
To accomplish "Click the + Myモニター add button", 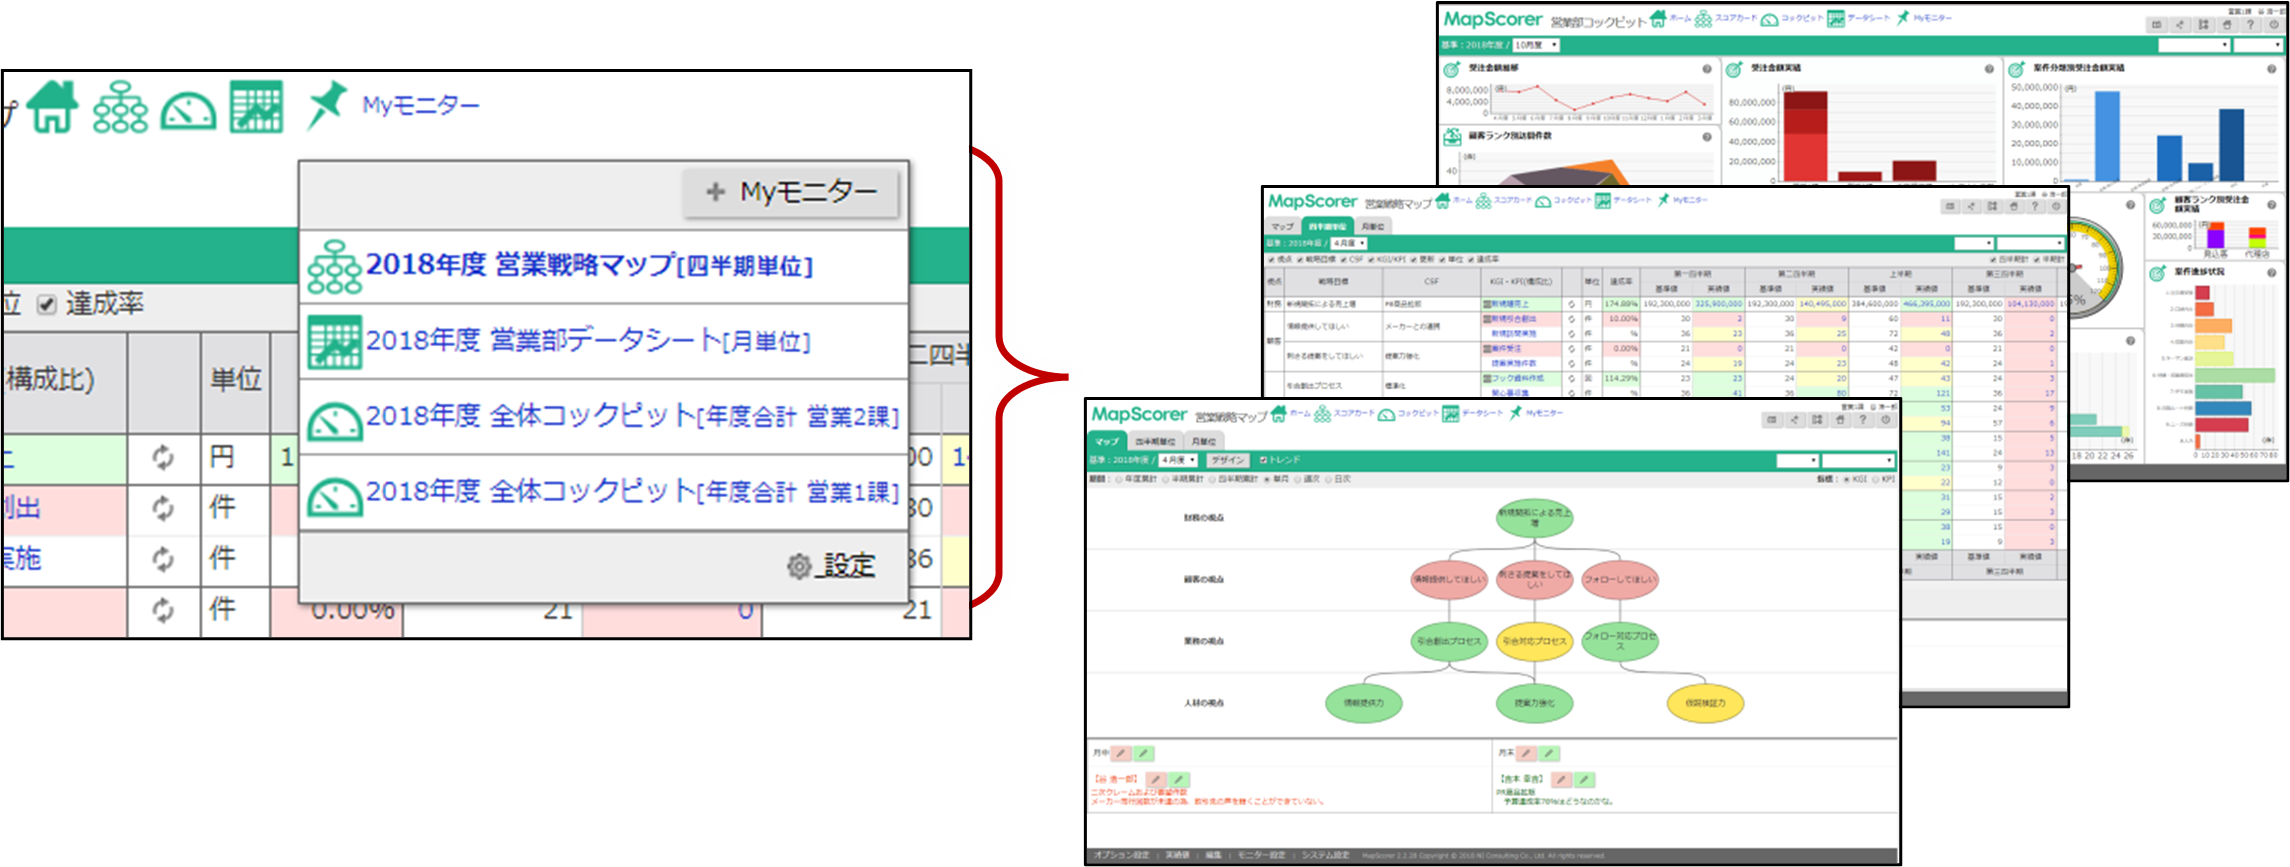I will (x=791, y=191).
